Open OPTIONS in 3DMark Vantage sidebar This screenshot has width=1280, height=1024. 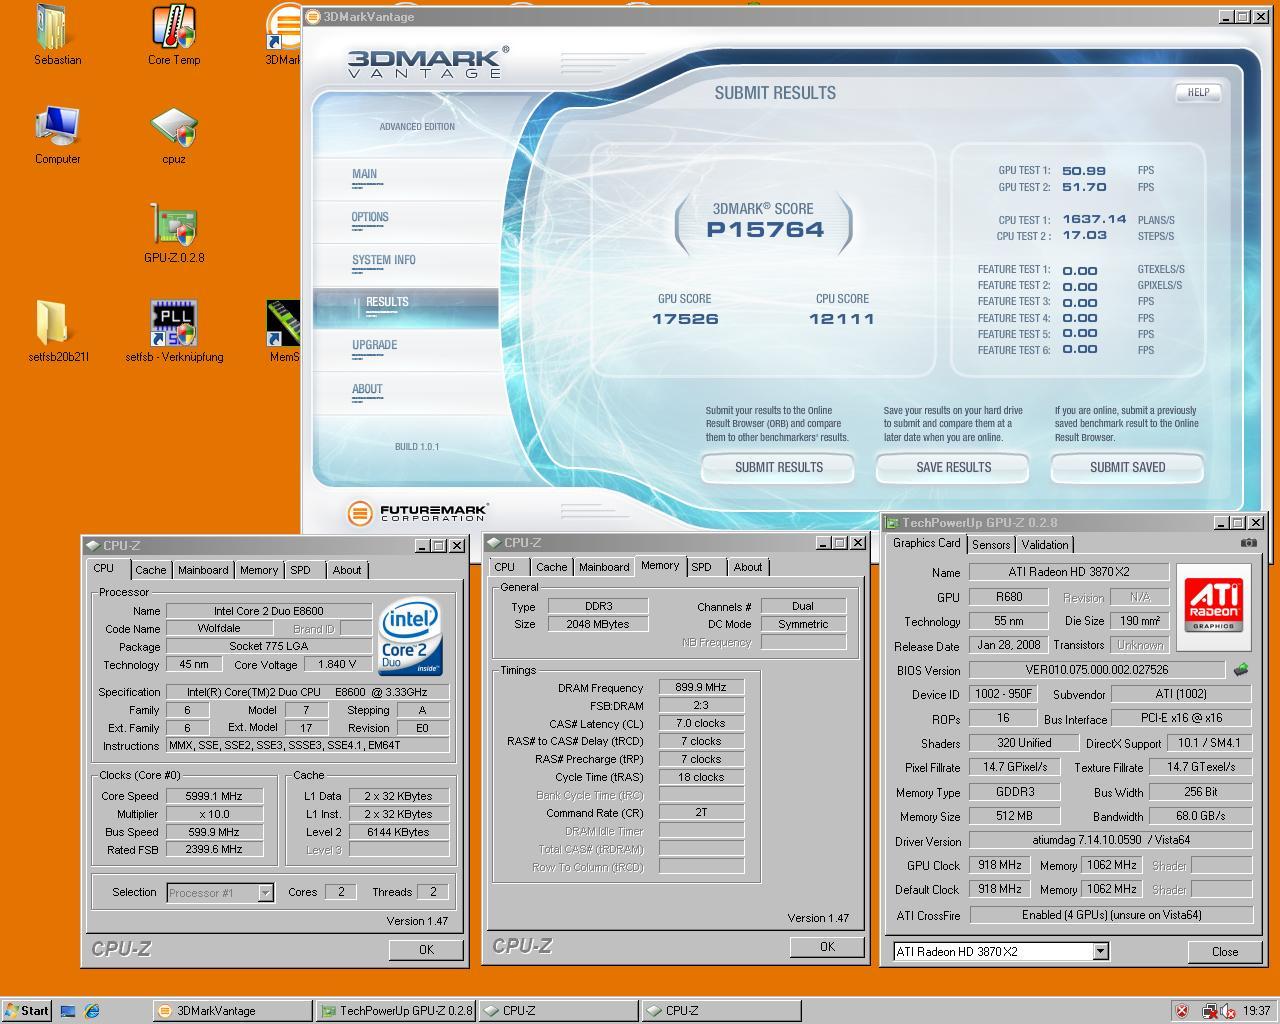370,217
